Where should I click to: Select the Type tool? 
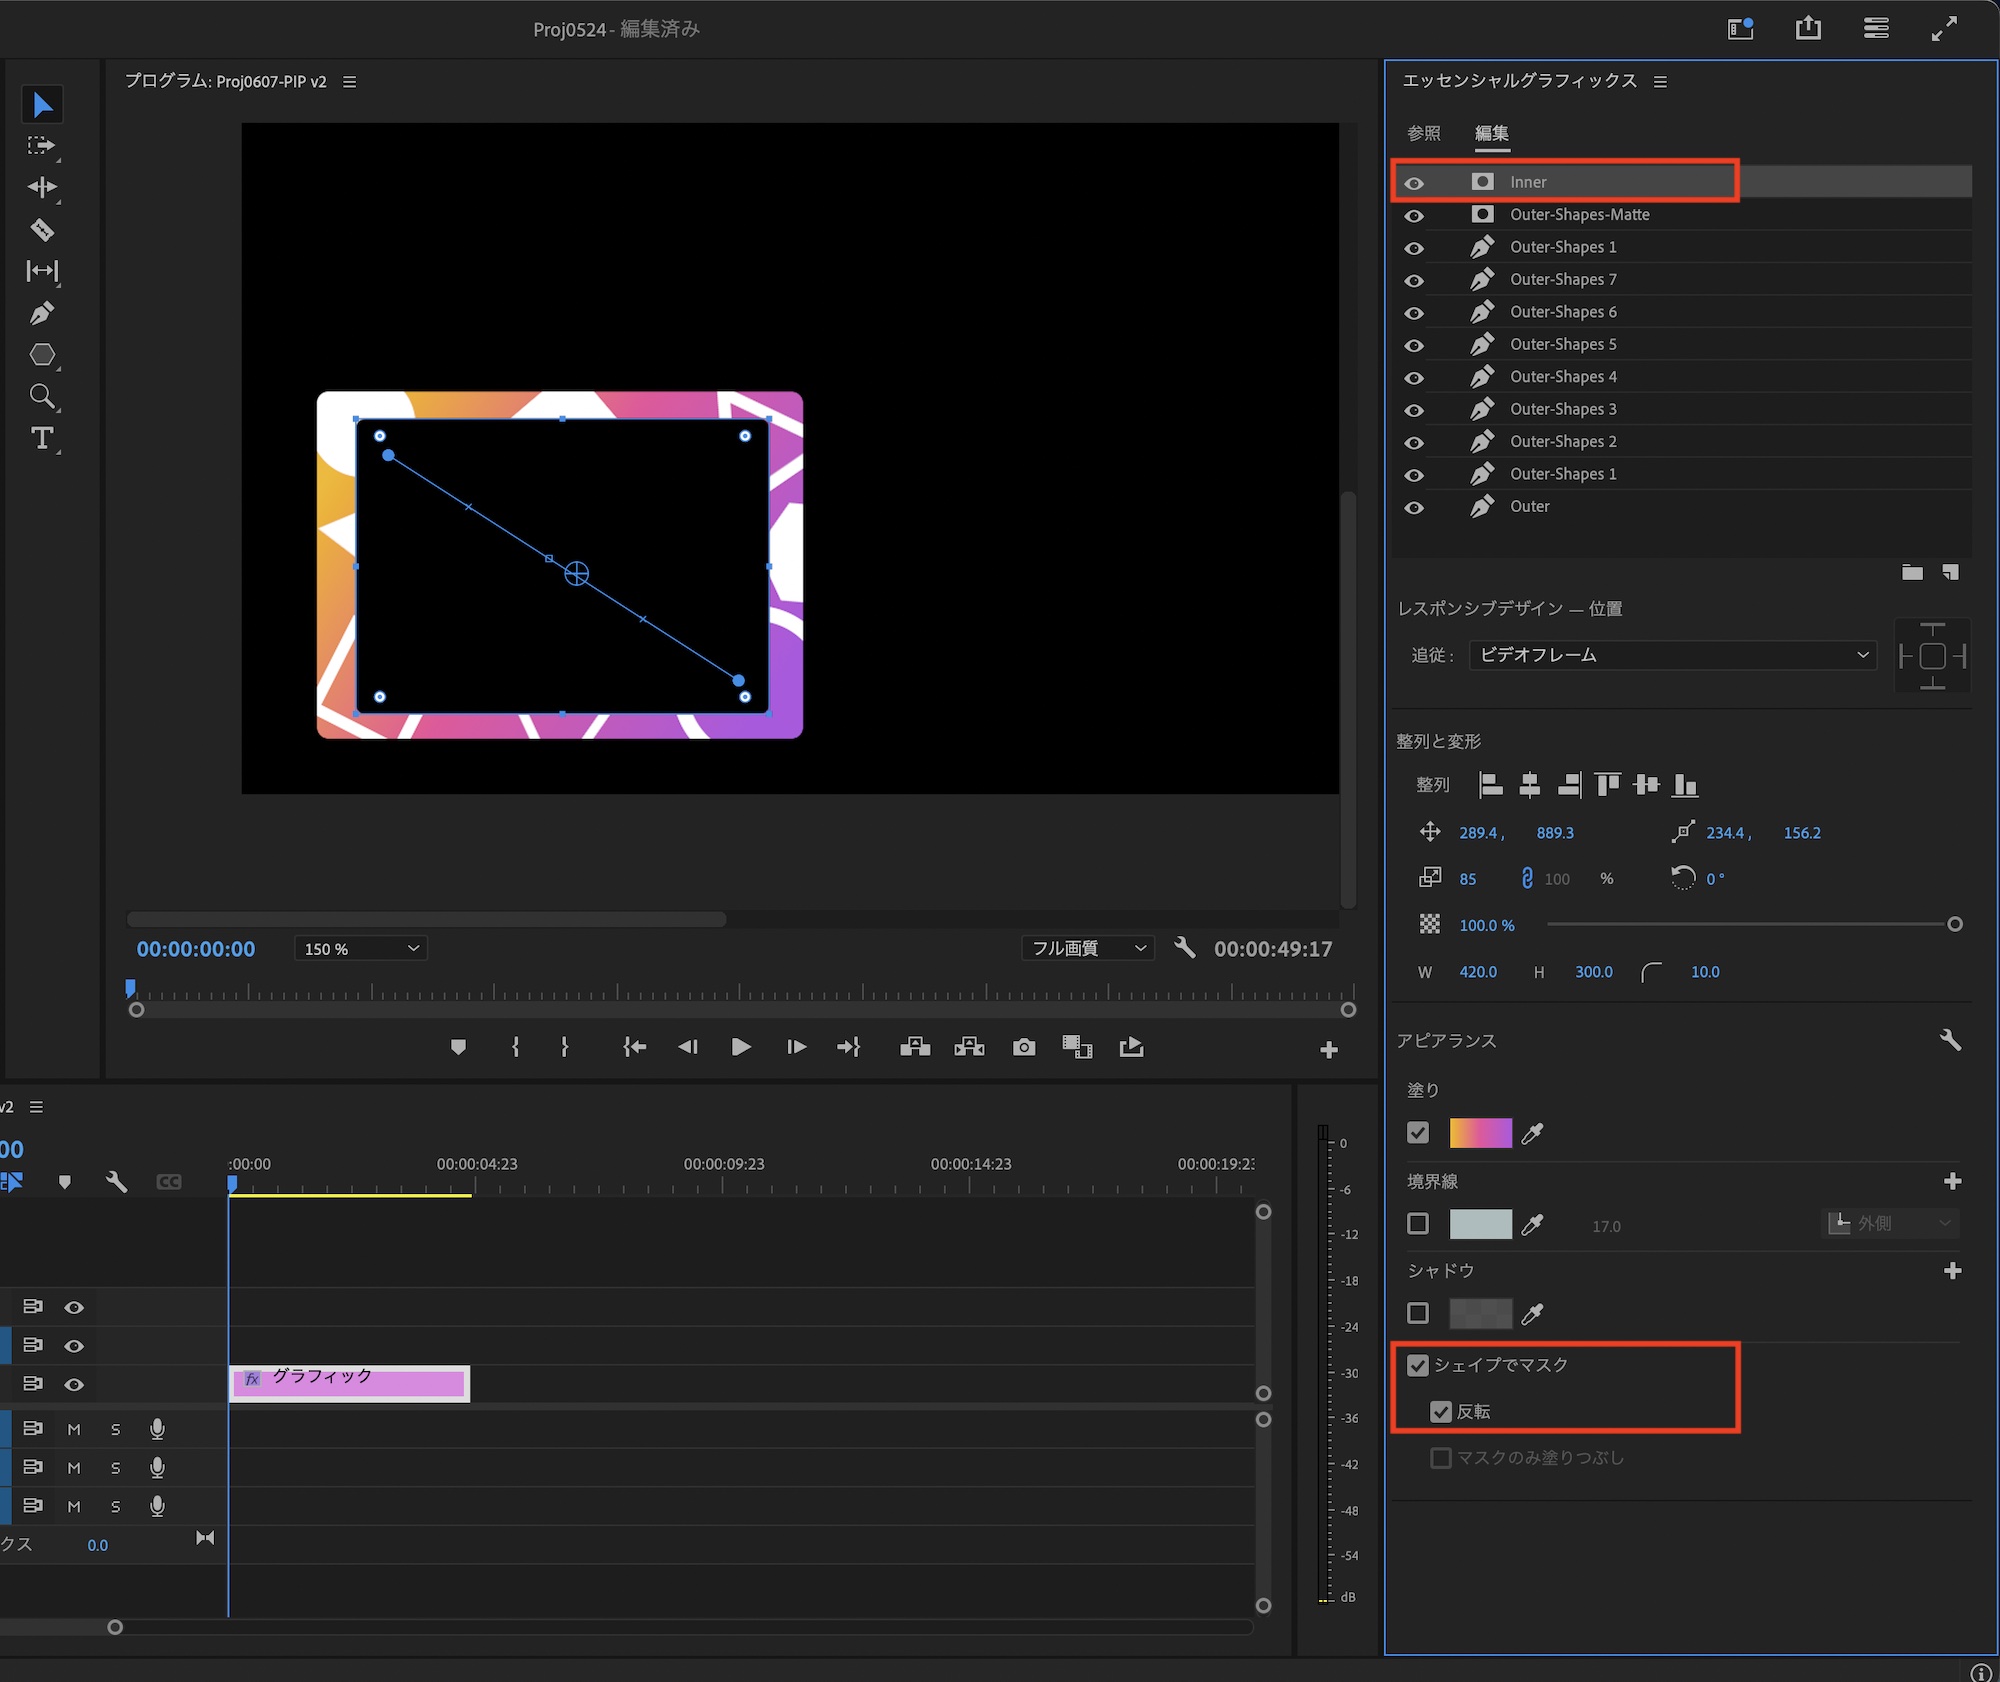pos(42,438)
